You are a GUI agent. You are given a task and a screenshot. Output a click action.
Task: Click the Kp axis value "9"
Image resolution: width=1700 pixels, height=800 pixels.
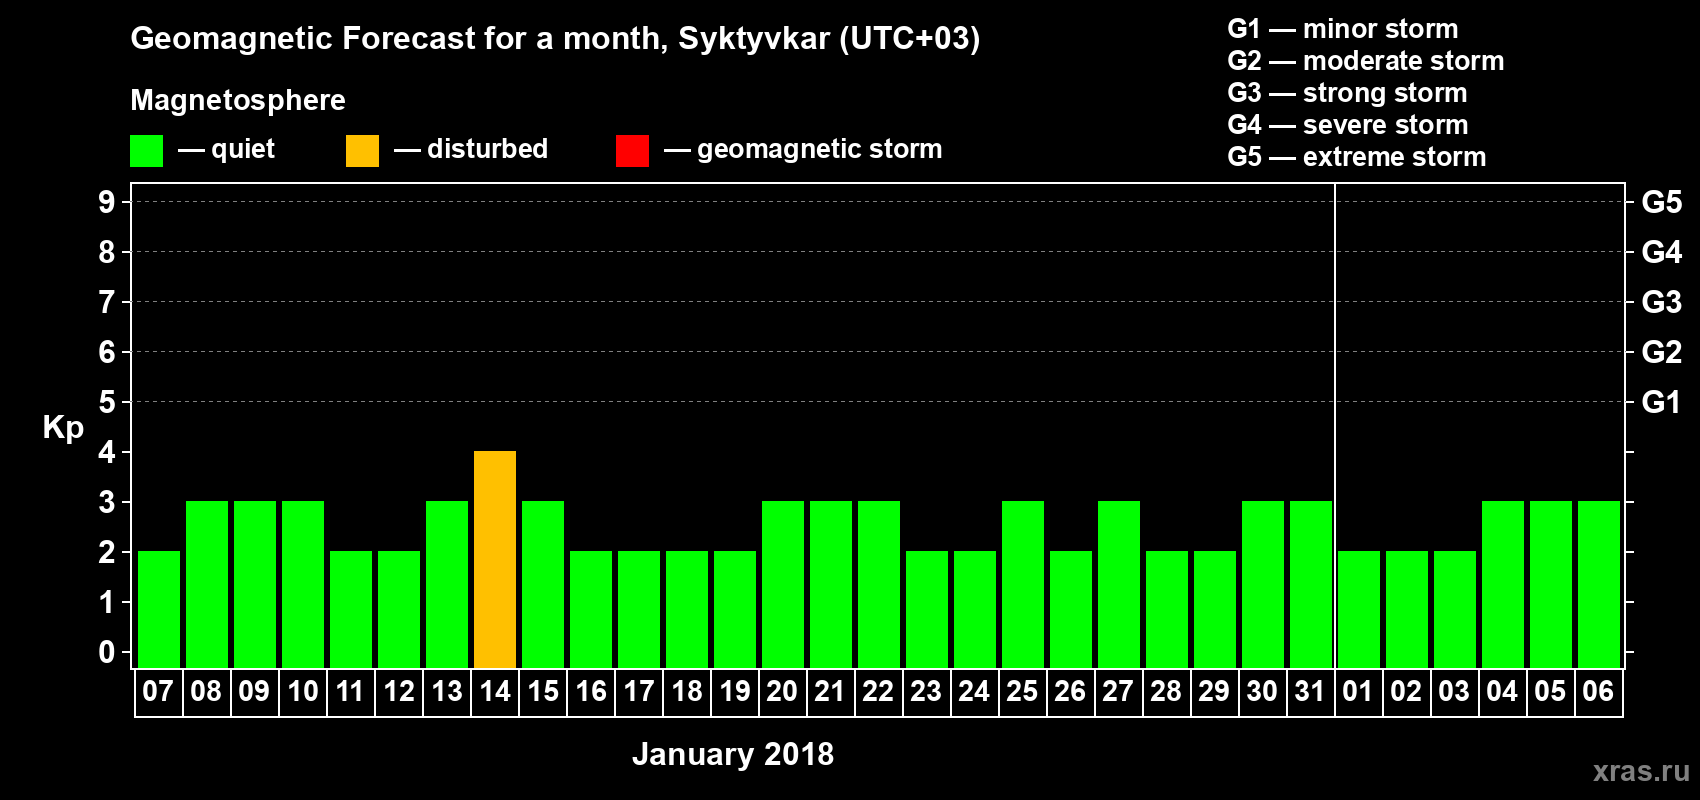pyautogui.click(x=107, y=202)
